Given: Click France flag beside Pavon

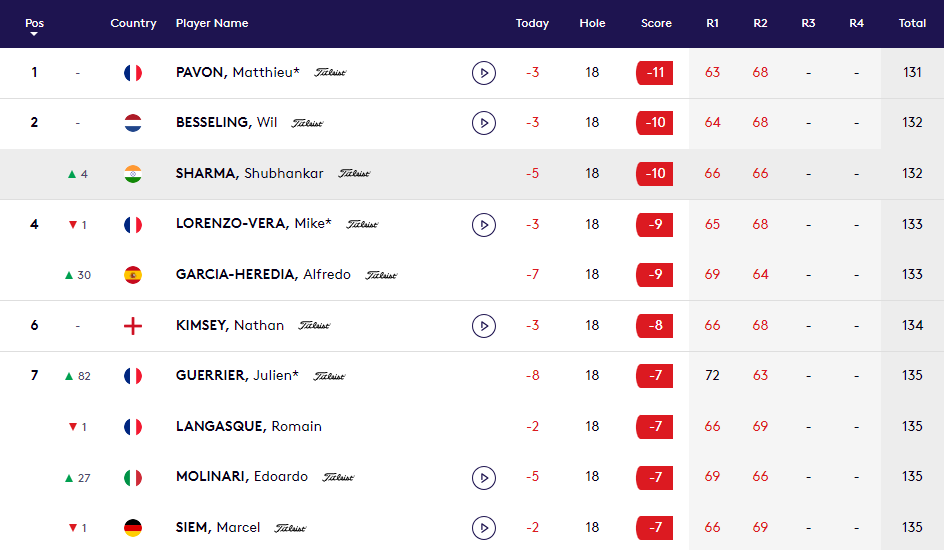Looking at the screenshot, I should [133, 73].
